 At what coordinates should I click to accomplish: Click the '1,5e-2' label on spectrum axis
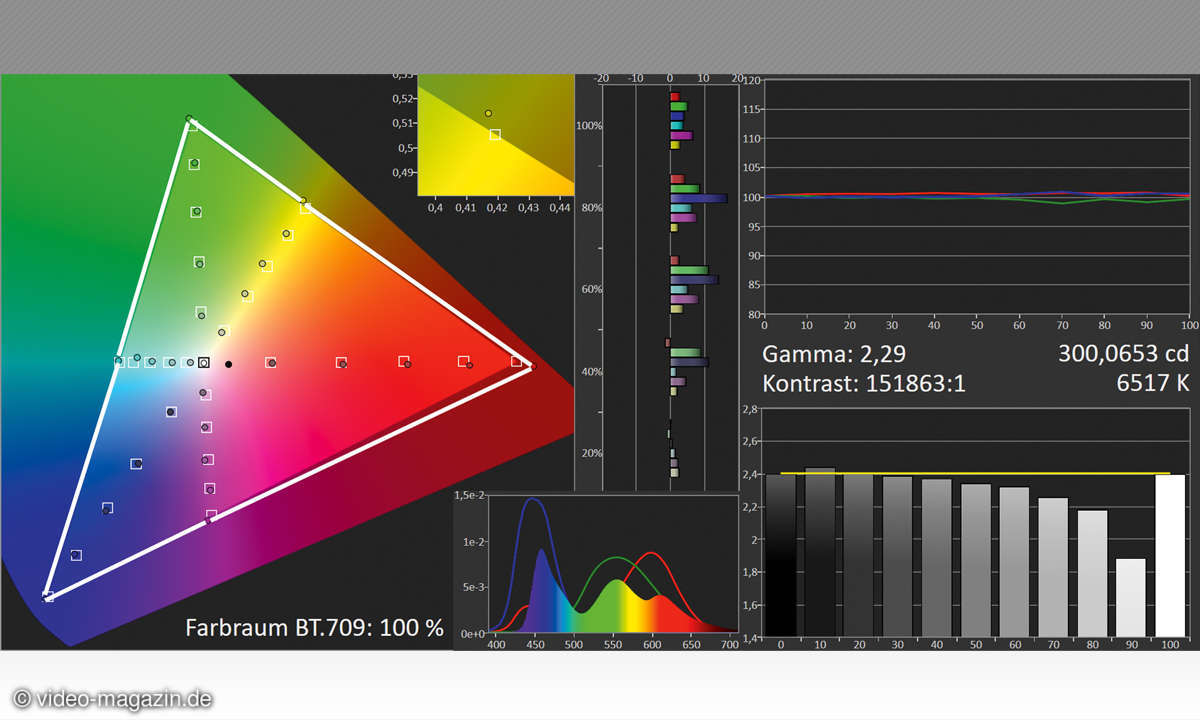(469, 496)
